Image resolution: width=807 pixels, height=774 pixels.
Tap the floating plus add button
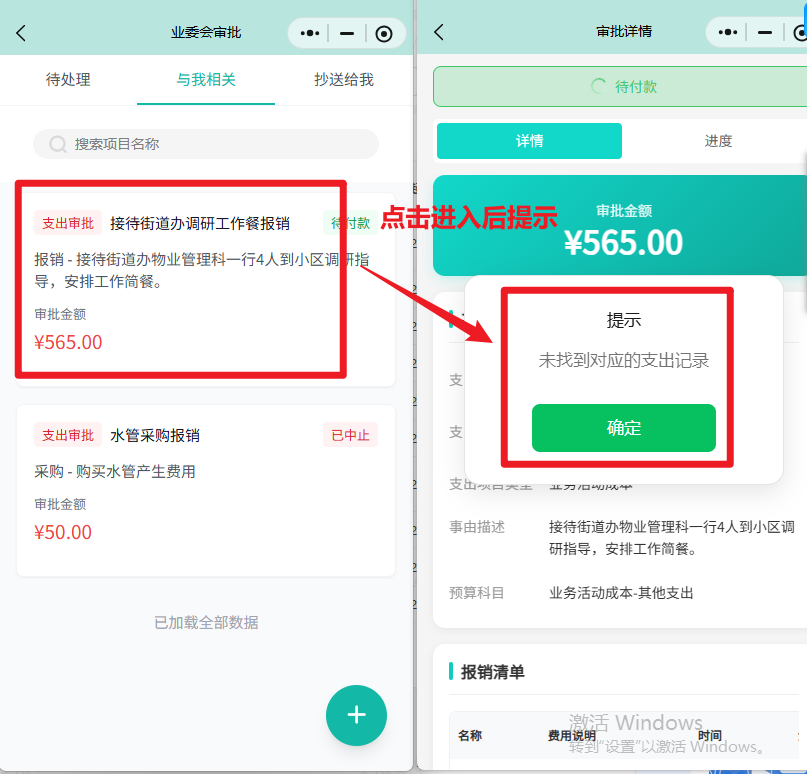(x=356, y=715)
